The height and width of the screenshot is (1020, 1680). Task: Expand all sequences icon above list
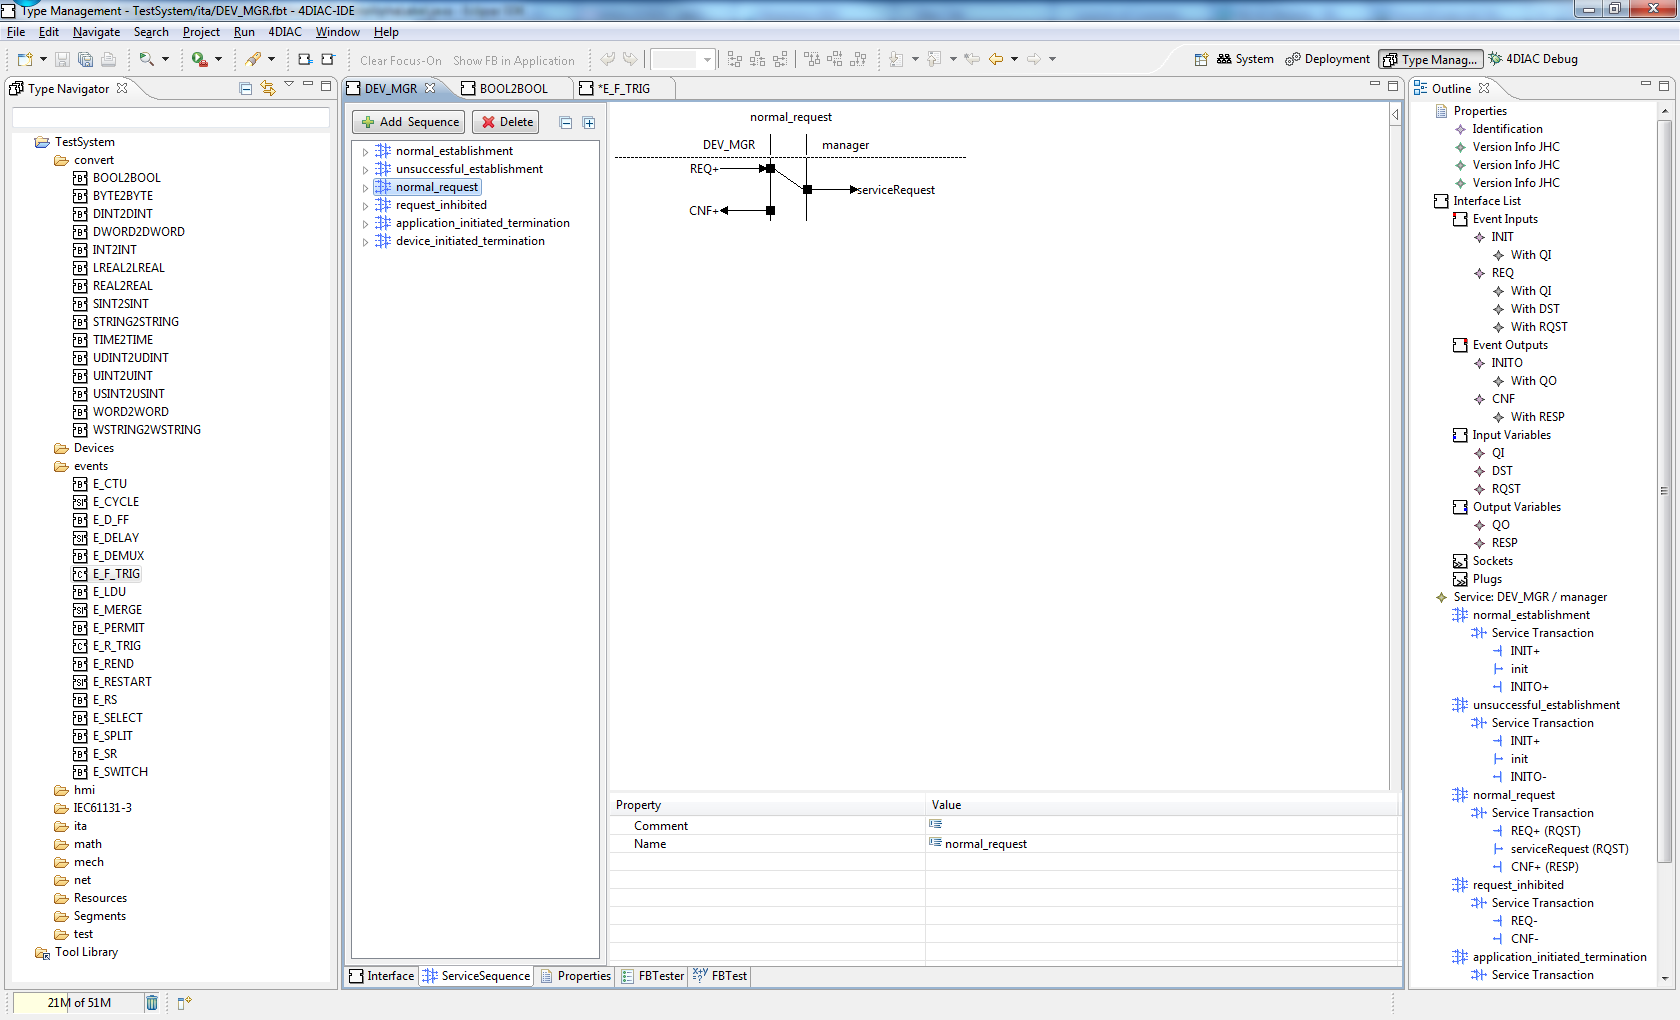[x=589, y=122]
